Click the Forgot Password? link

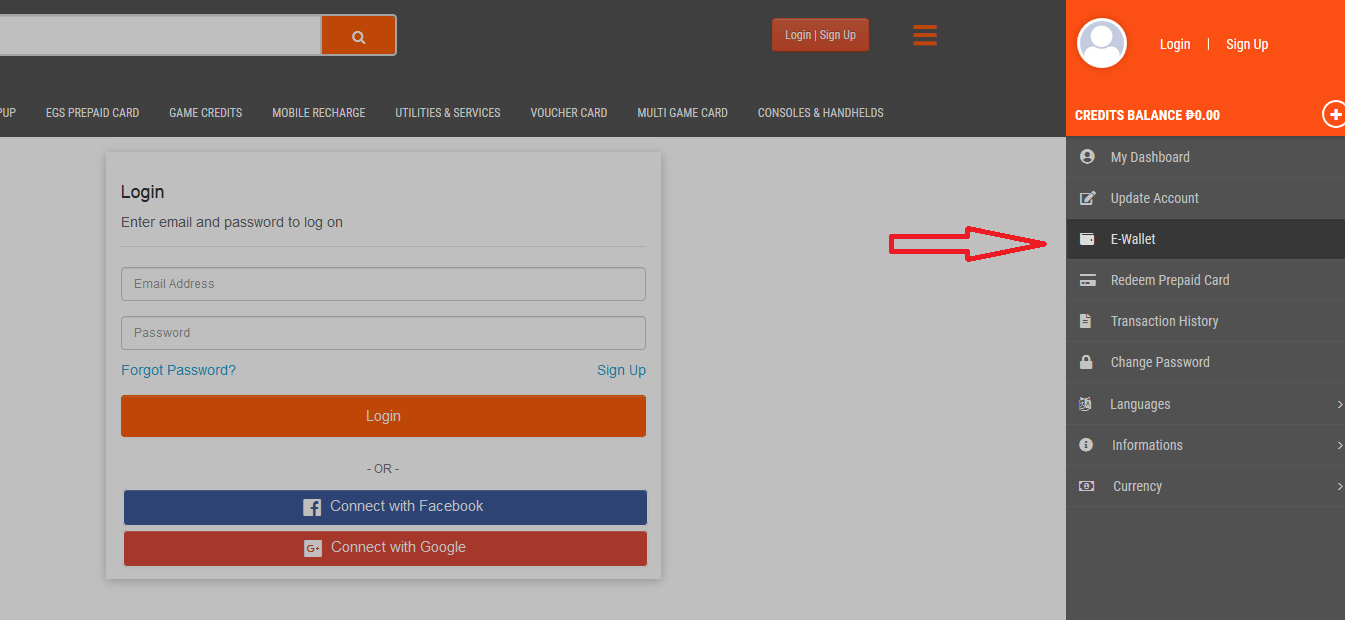(178, 370)
